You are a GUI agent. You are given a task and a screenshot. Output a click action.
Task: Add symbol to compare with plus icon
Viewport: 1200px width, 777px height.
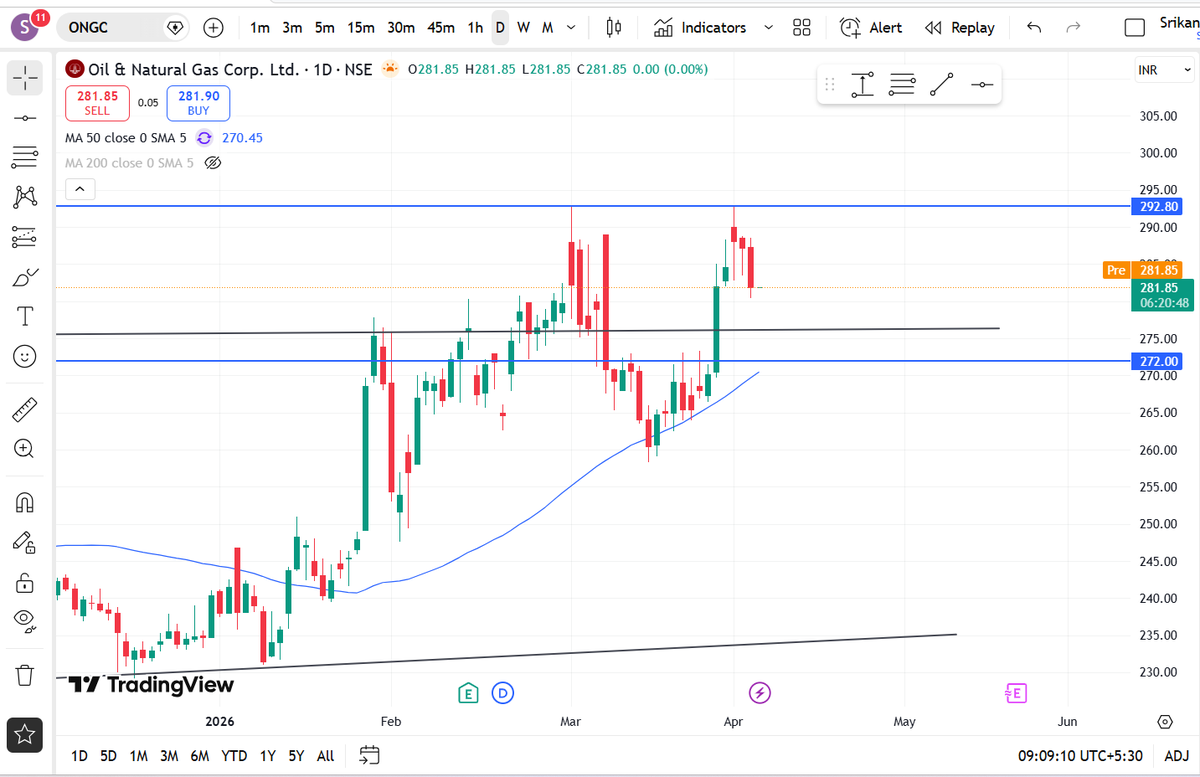[x=213, y=28]
